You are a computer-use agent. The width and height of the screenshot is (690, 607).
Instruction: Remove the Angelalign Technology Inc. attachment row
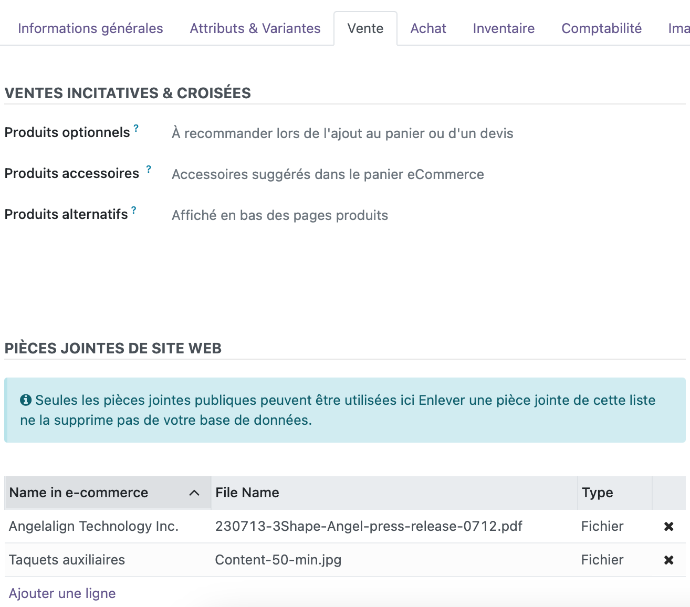pos(668,527)
